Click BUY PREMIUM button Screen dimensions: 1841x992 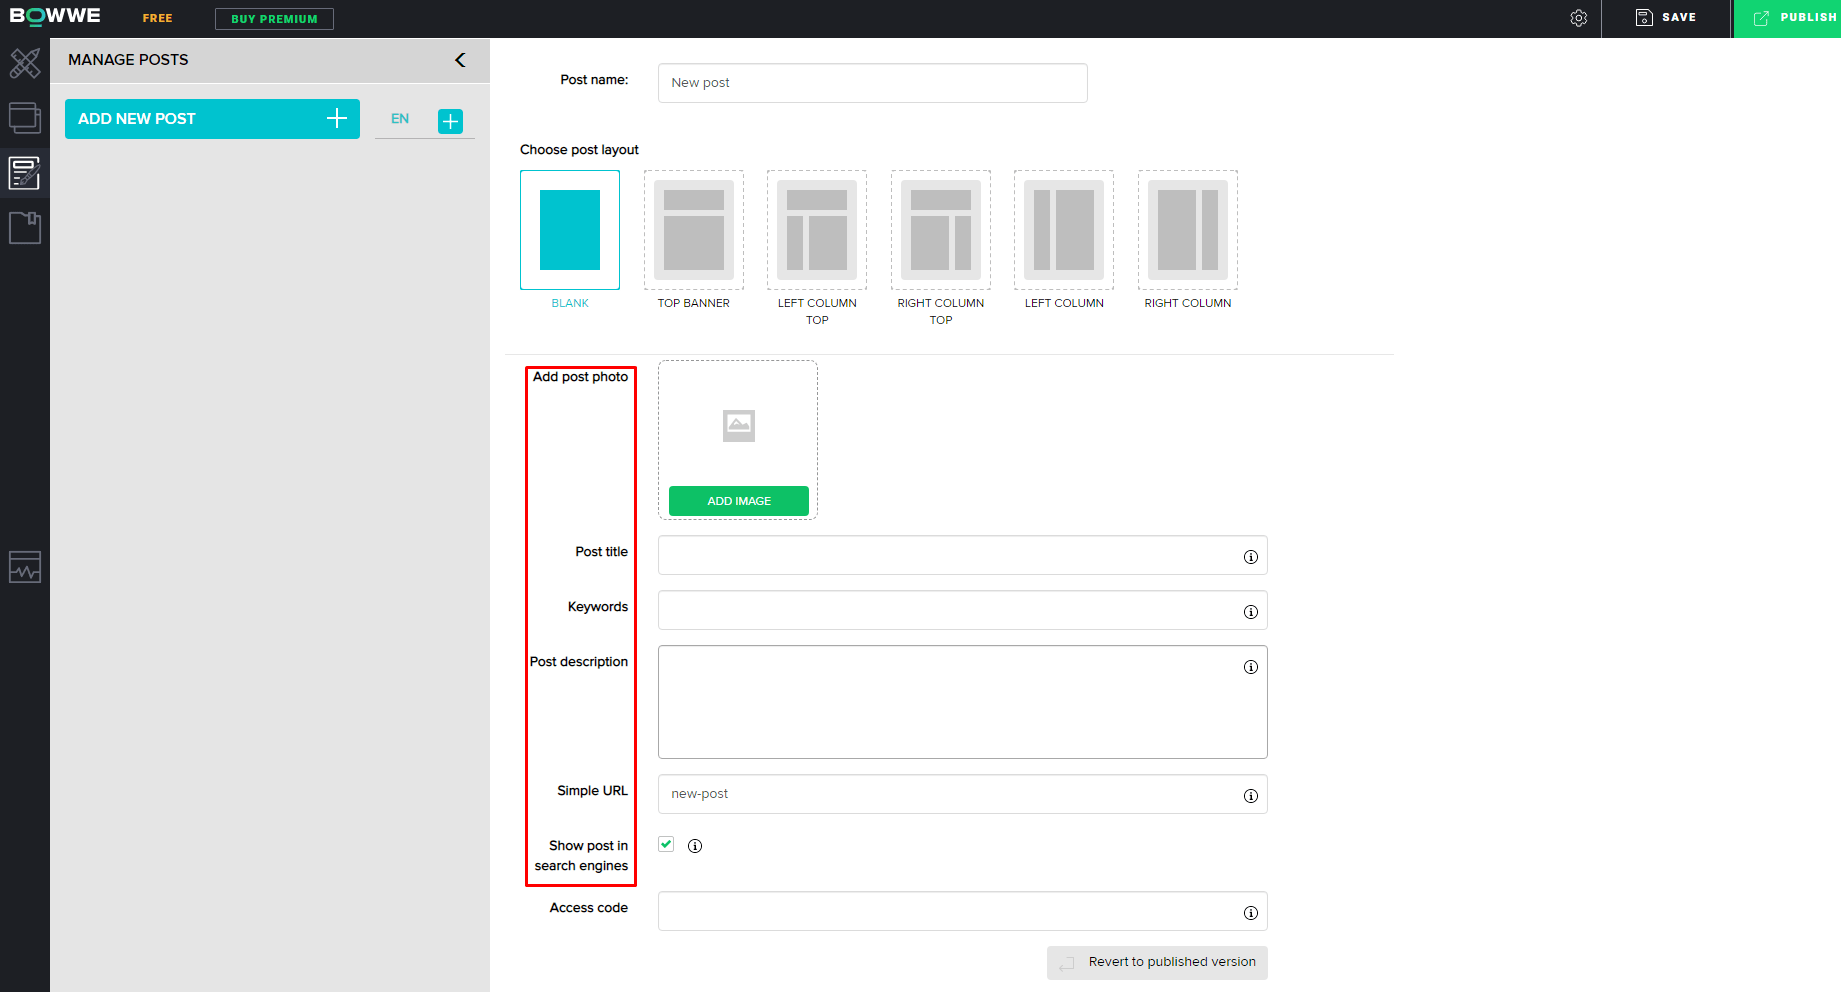[x=274, y=19]
